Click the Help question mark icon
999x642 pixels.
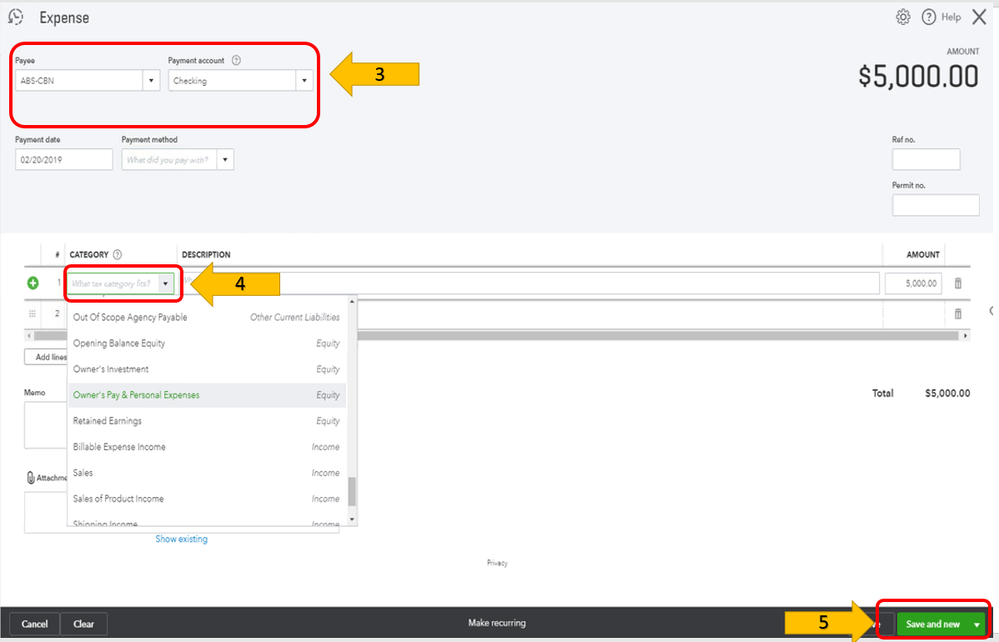point(929,17)
